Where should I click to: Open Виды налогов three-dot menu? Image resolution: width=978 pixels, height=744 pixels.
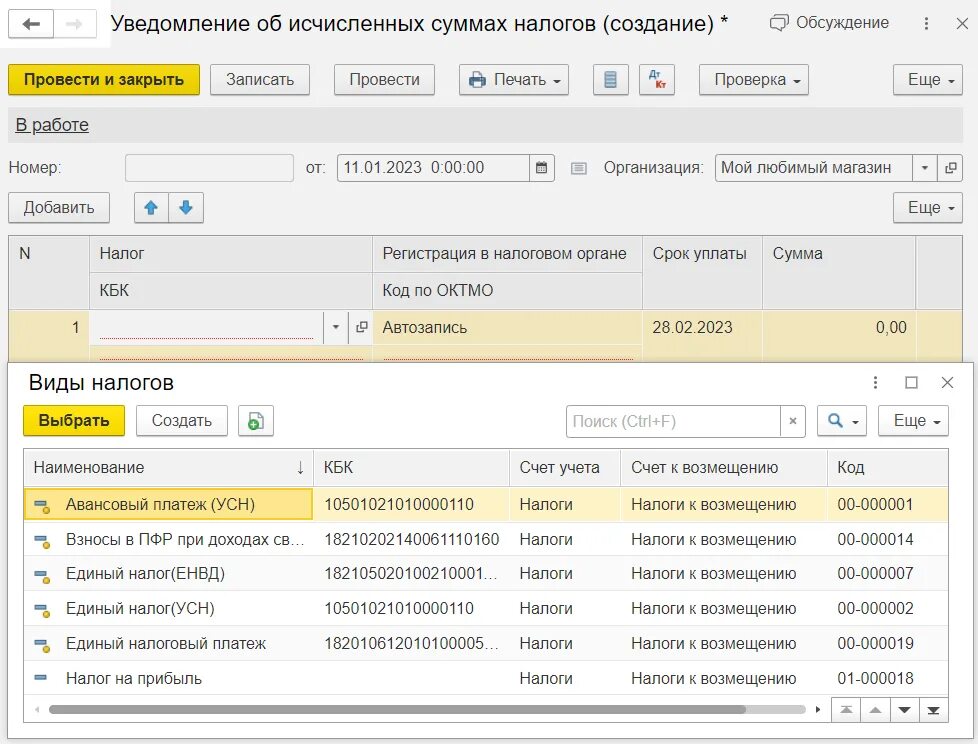875,383
